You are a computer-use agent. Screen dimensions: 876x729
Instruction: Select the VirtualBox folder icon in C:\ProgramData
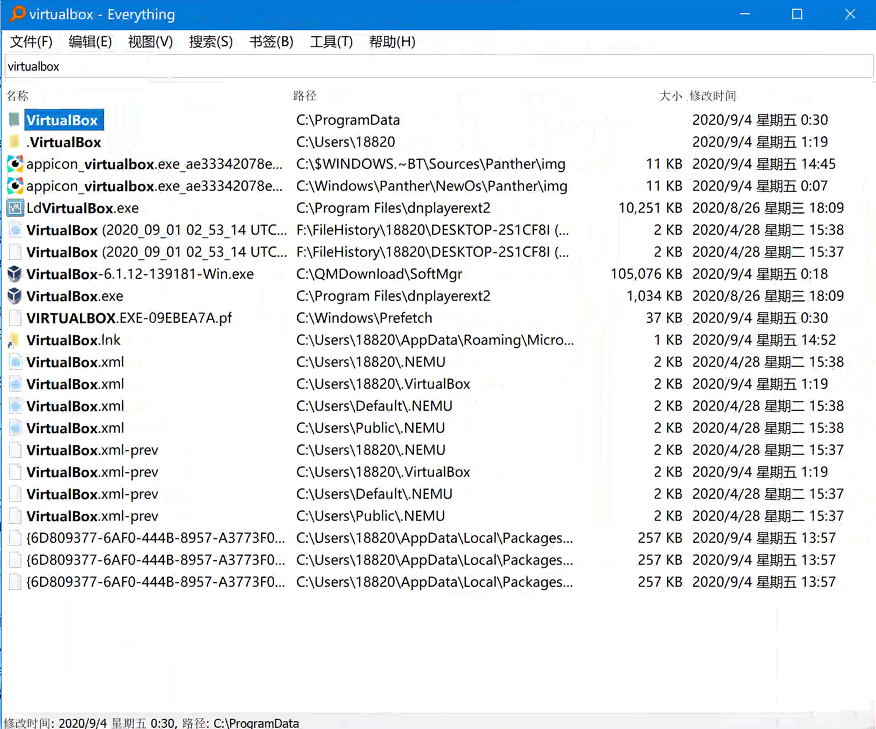point(15,120)
